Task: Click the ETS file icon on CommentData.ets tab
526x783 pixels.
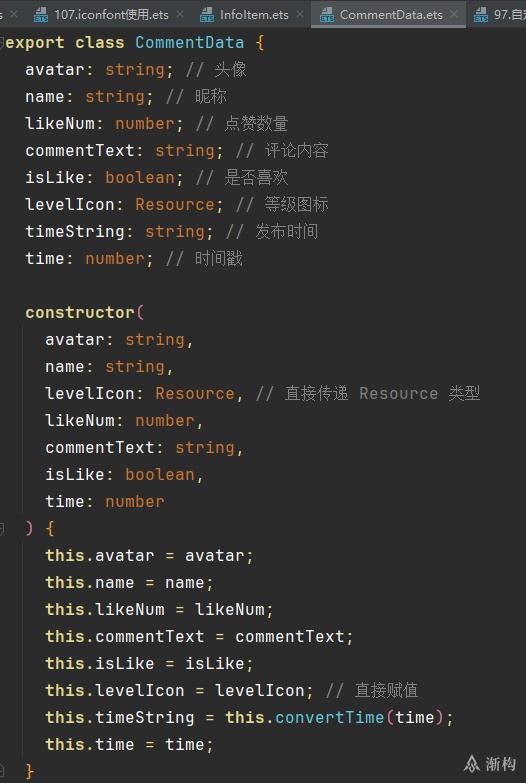Action: (327, 15)
